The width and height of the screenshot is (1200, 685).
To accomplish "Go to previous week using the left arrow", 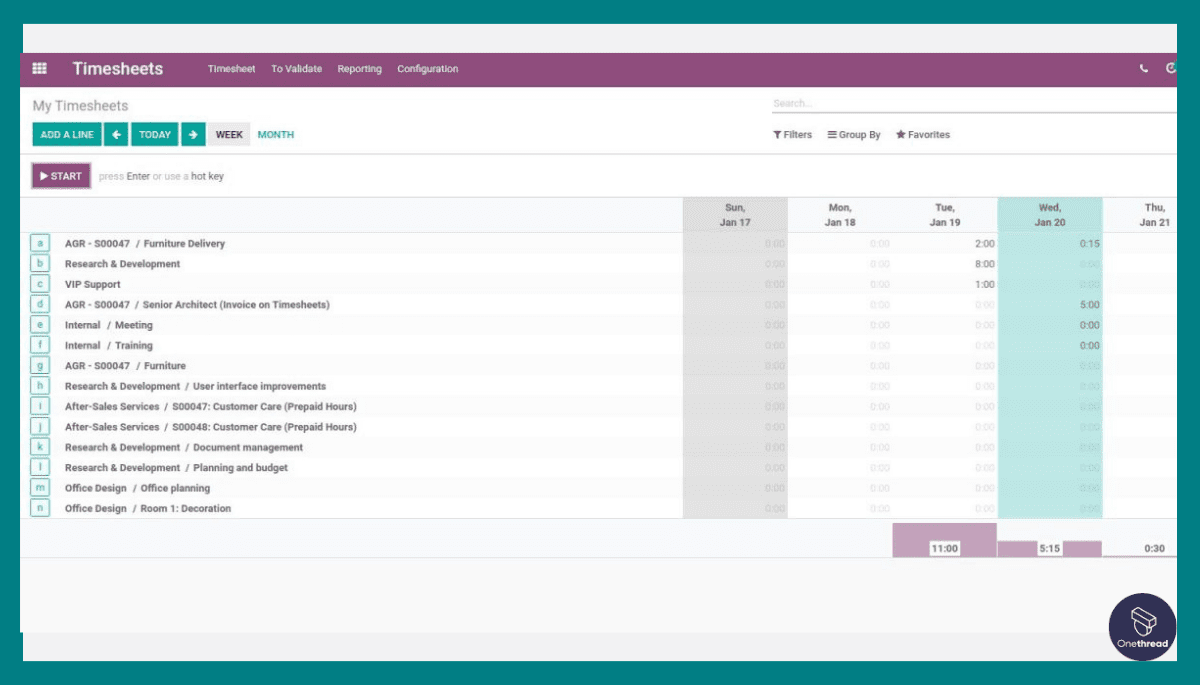I will (116, 134).
